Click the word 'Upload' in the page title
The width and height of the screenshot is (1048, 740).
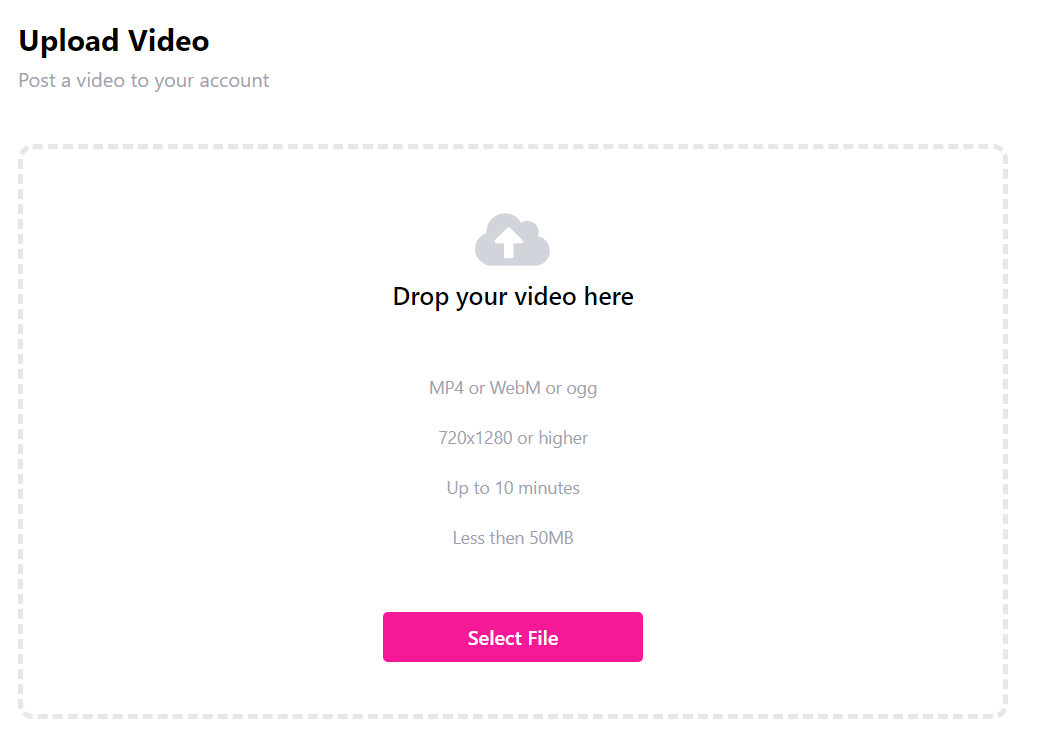(x=69, y=43)
